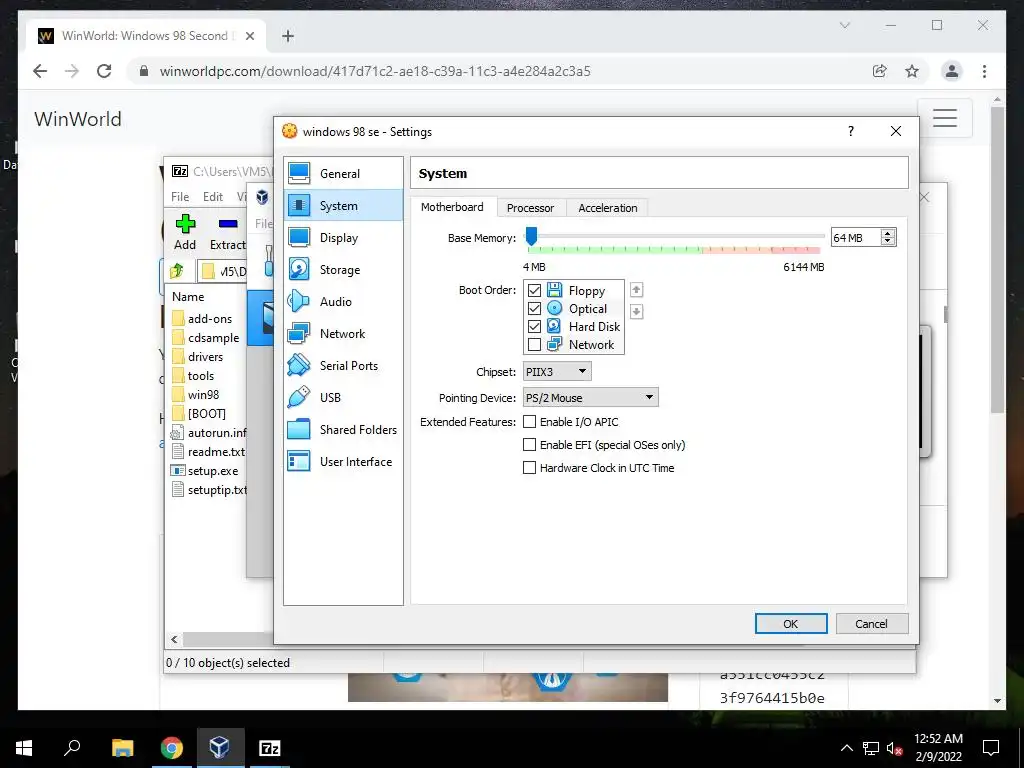Click Chrome address bar URL
Screen dimensions: 1024x768
pos(375,71)
